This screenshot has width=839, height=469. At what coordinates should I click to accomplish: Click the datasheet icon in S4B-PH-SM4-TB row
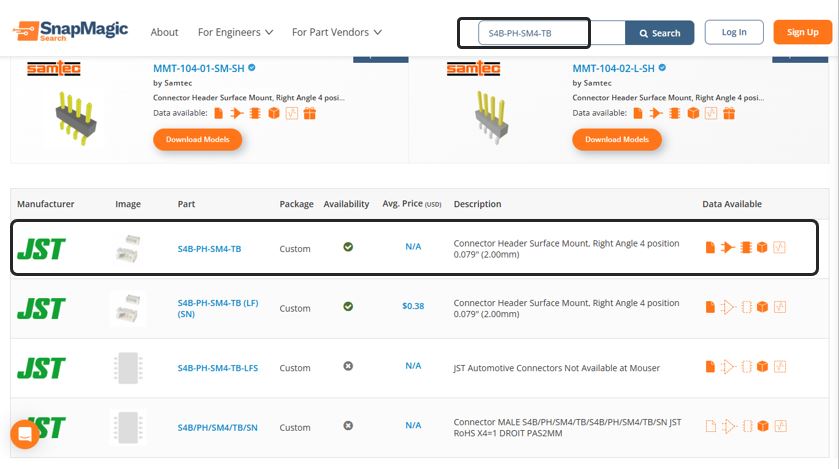[x=710, y=248]
